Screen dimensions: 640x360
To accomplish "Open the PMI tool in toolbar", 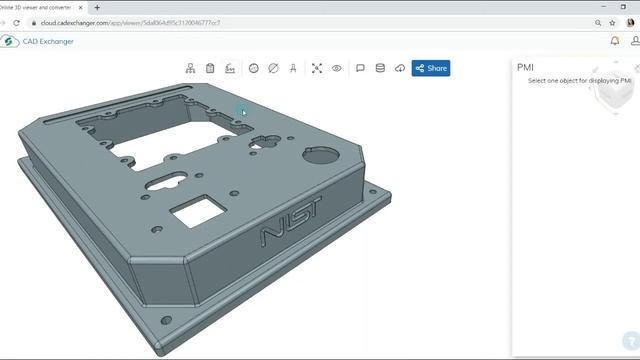I will 230,68.
